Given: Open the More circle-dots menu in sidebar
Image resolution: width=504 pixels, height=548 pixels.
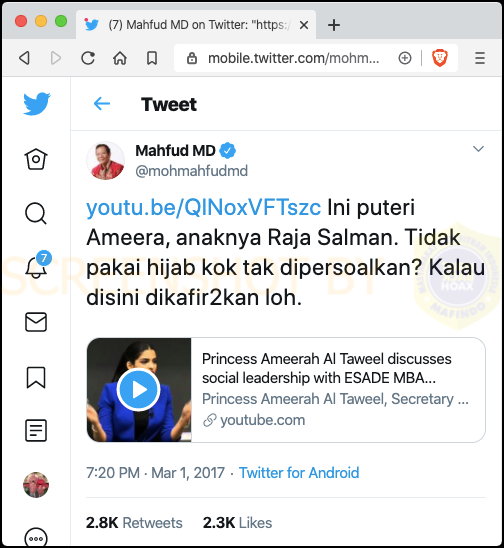Looking at the screenshot, I should coord(36,537).
